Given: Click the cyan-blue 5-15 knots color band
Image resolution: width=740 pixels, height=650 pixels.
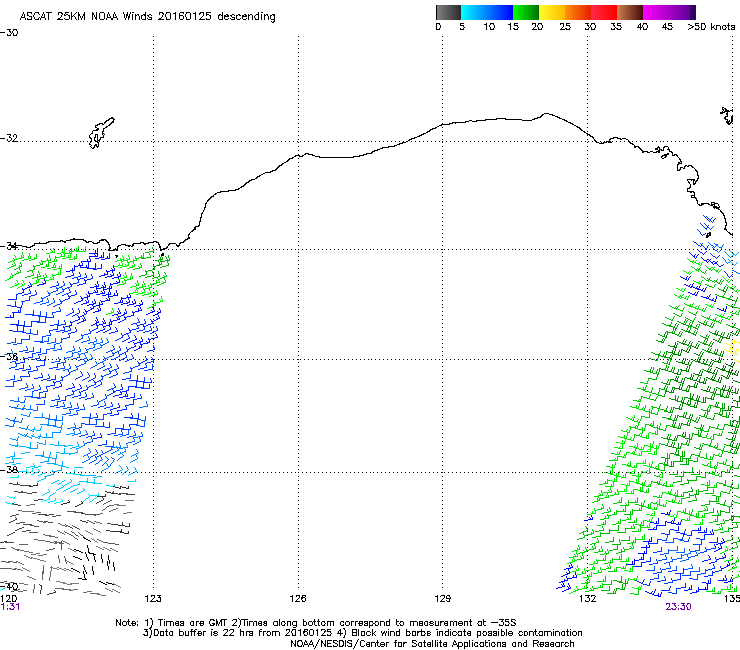Looking at the screenshot, I should tap(487, 12).
